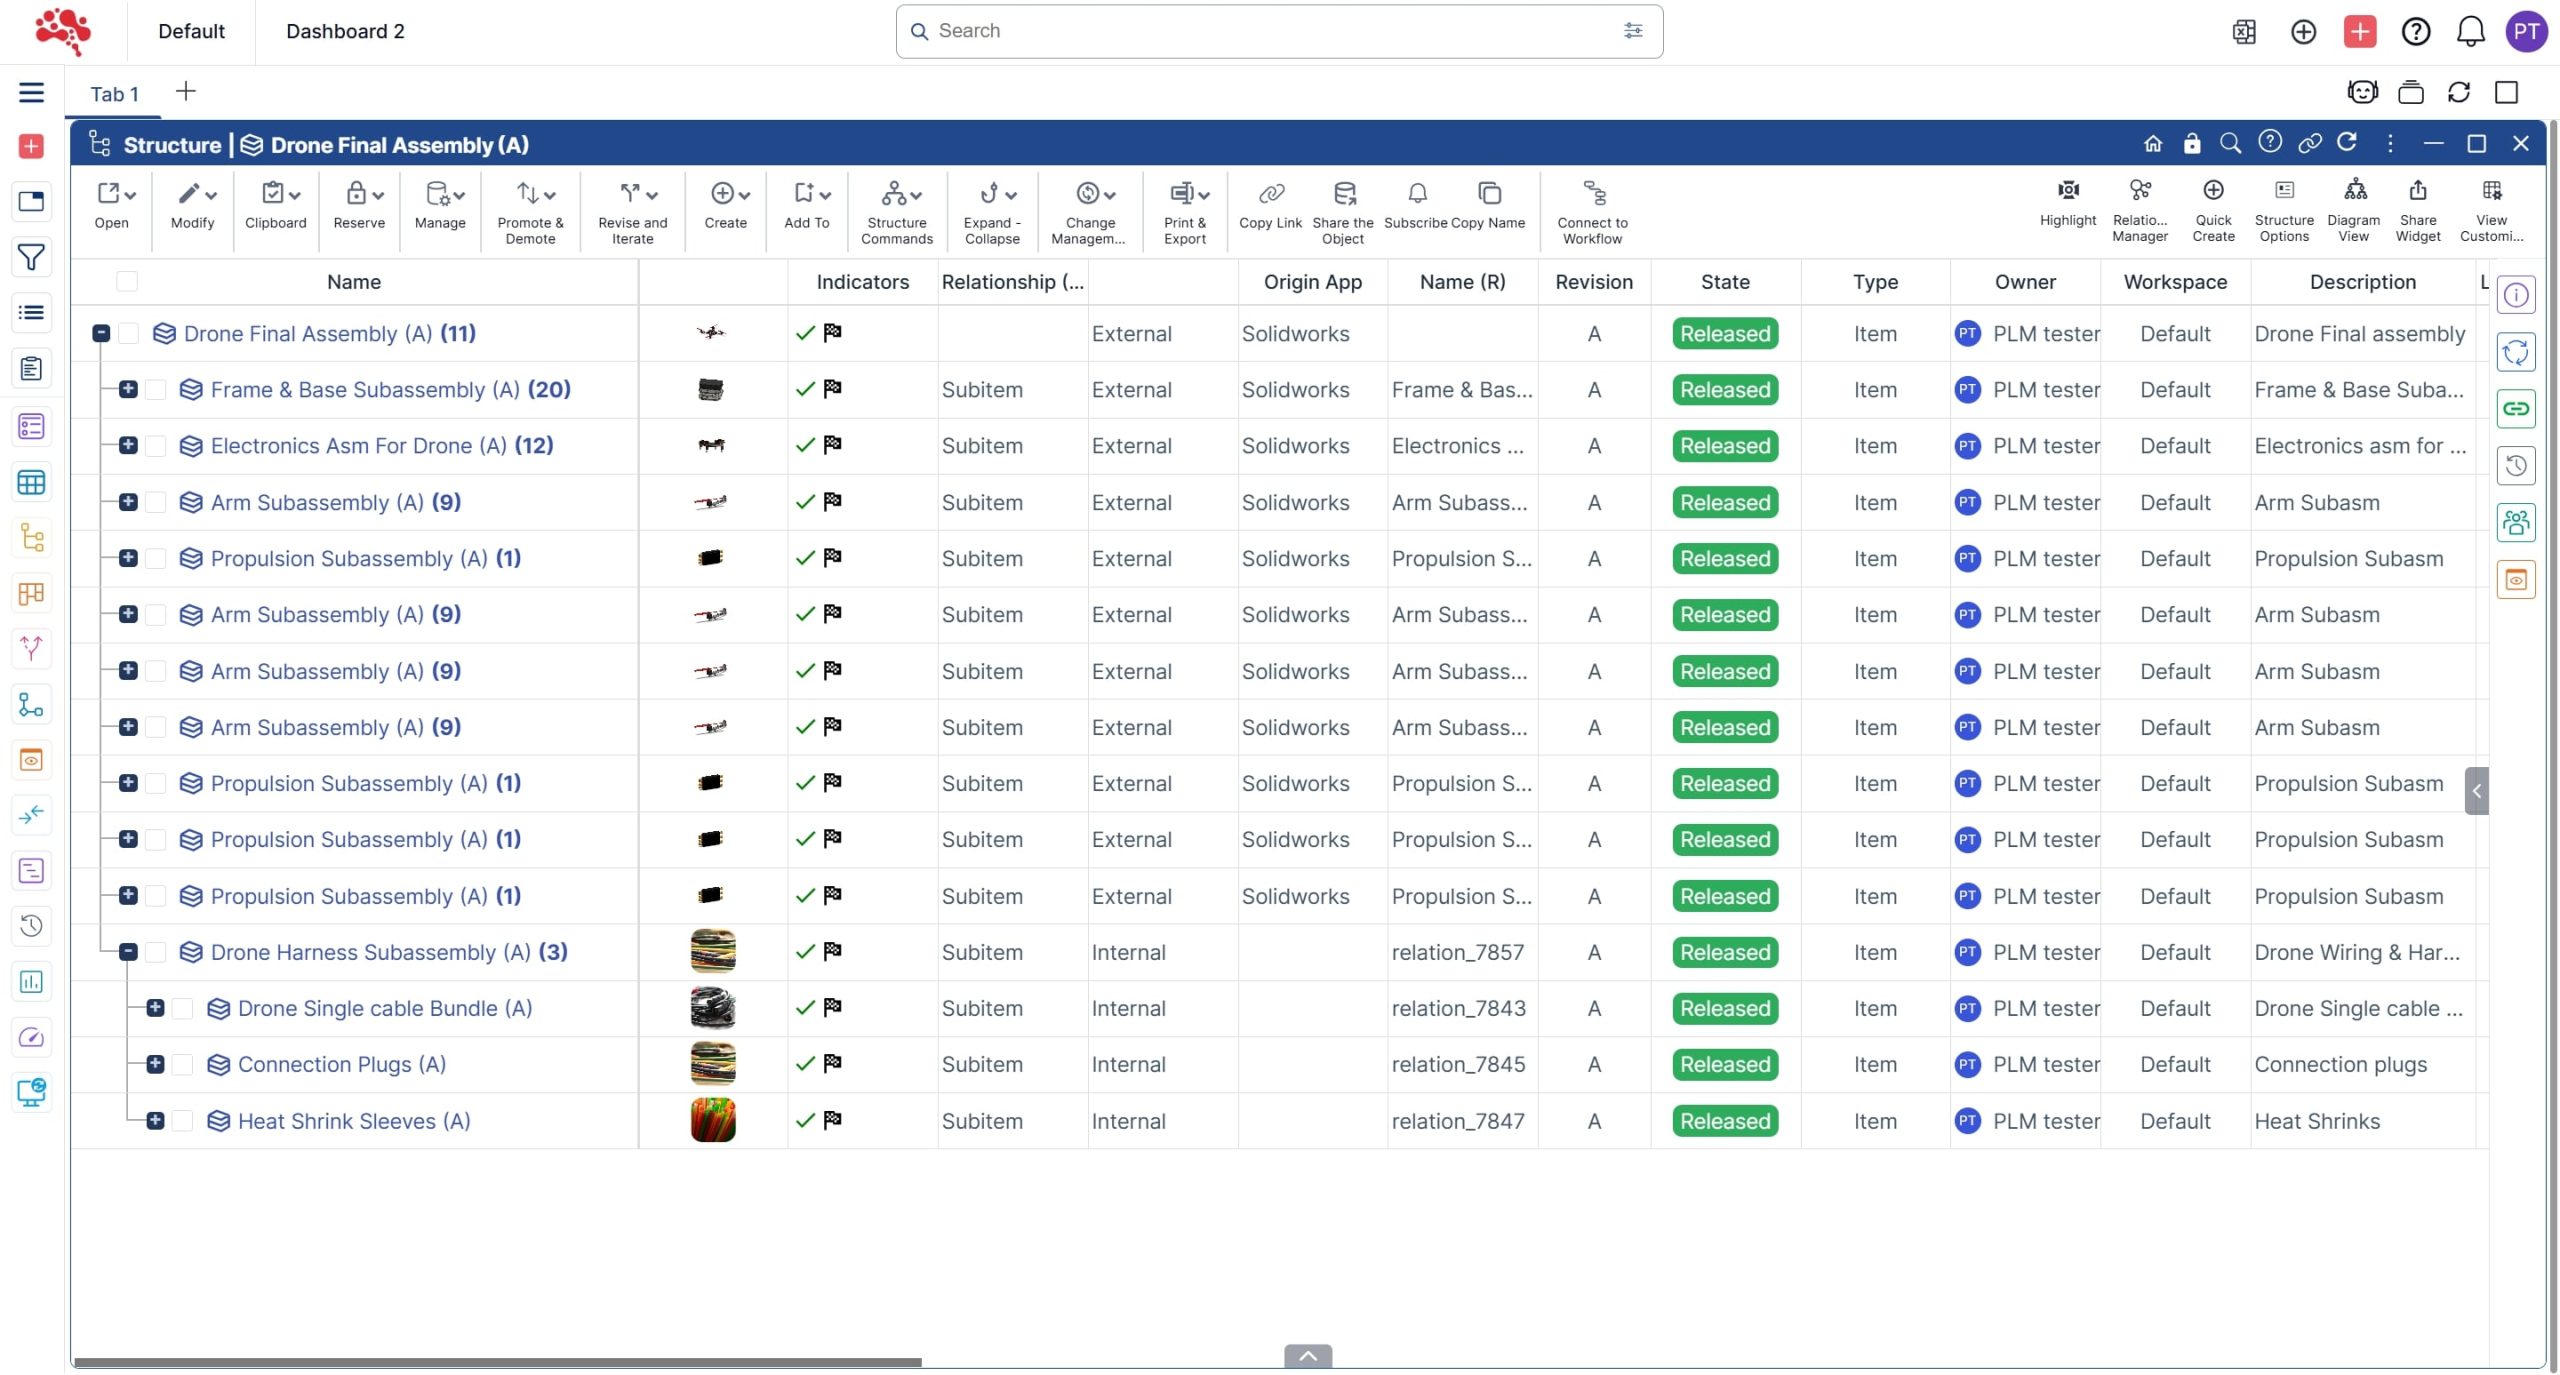Click the lock icon in the Structure header
2560x1375 pixels.
(2191, 144)
